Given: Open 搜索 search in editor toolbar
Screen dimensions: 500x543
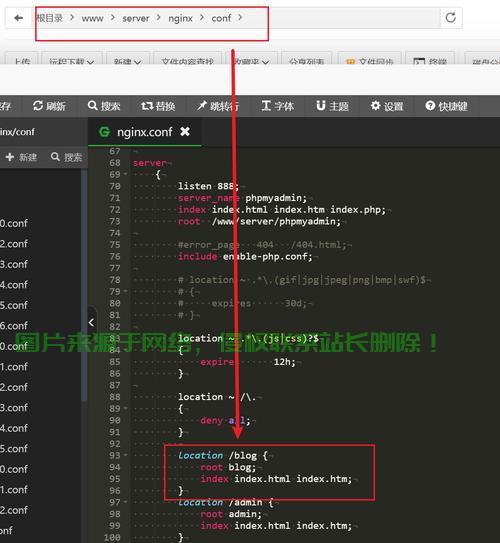Looking at the screenshot, I should [104, 106].
